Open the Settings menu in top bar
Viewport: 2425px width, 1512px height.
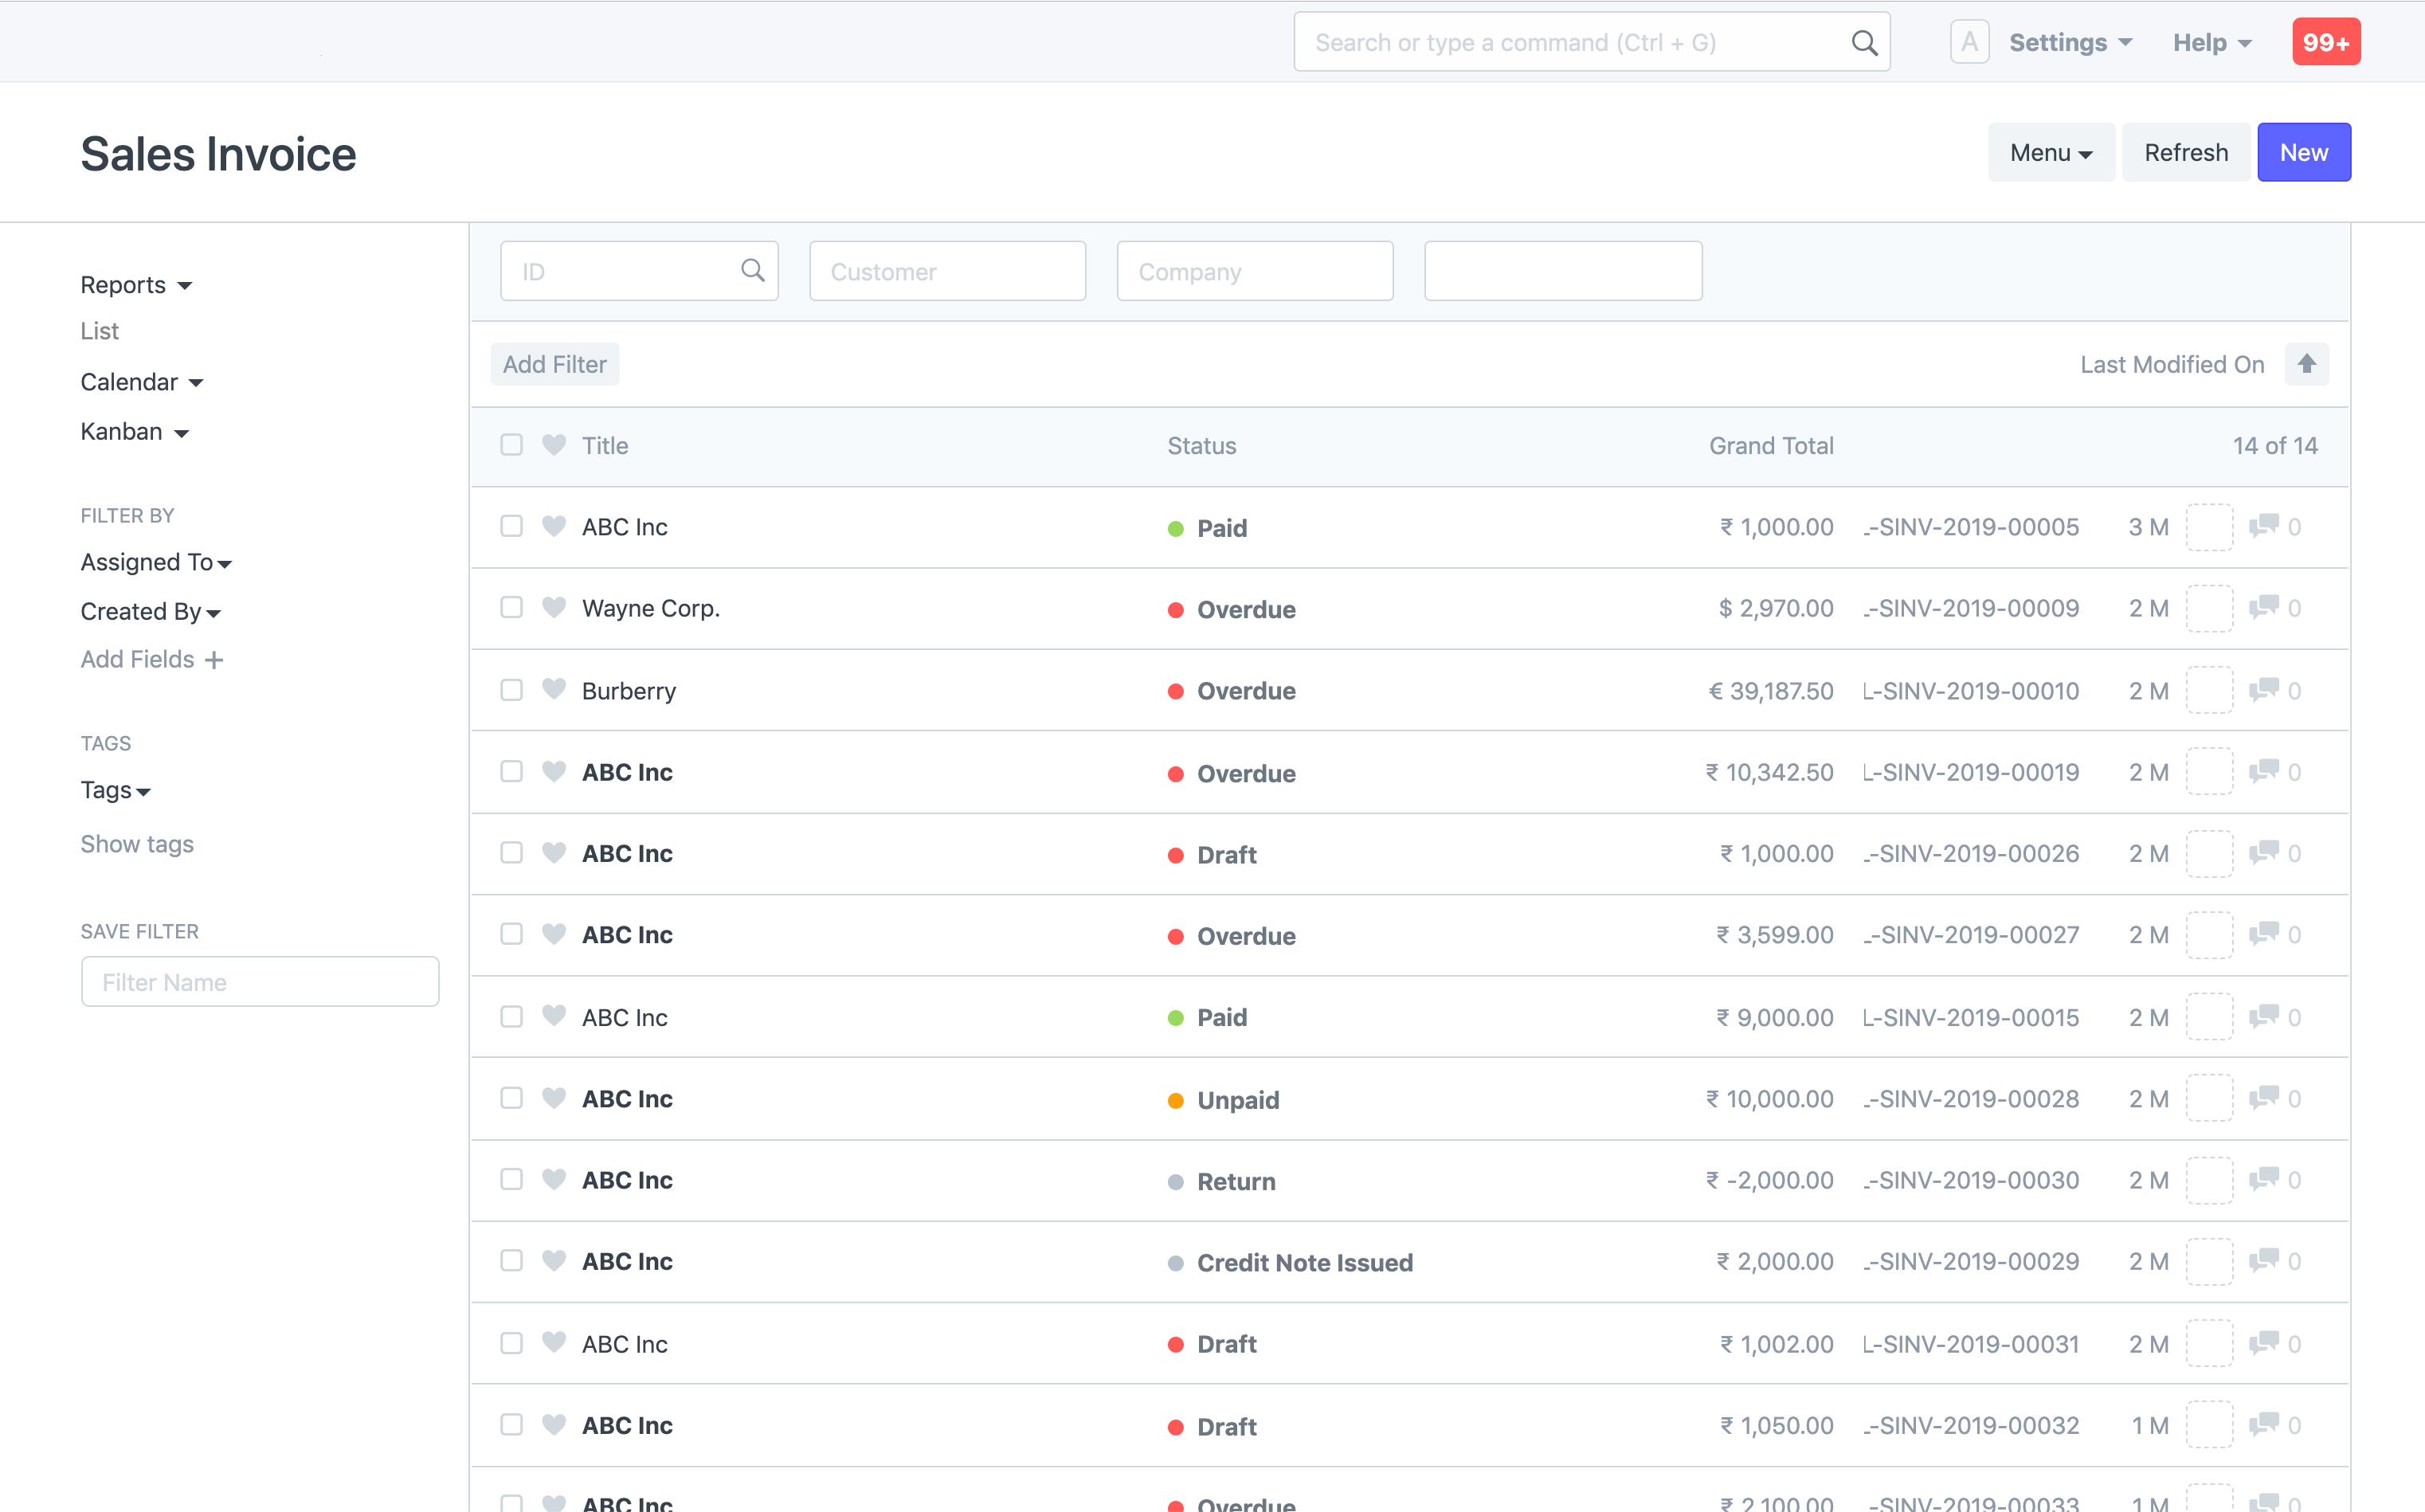[2070, 43]
